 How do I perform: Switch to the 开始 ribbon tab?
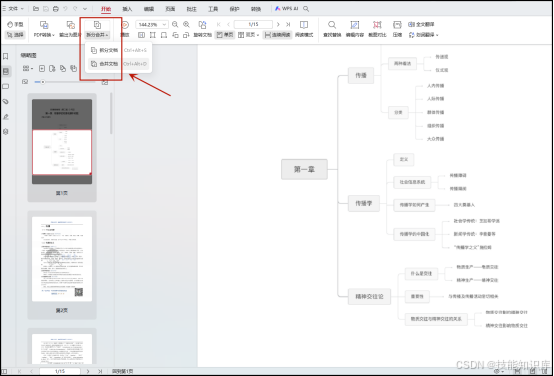click(x=106, y=9)
